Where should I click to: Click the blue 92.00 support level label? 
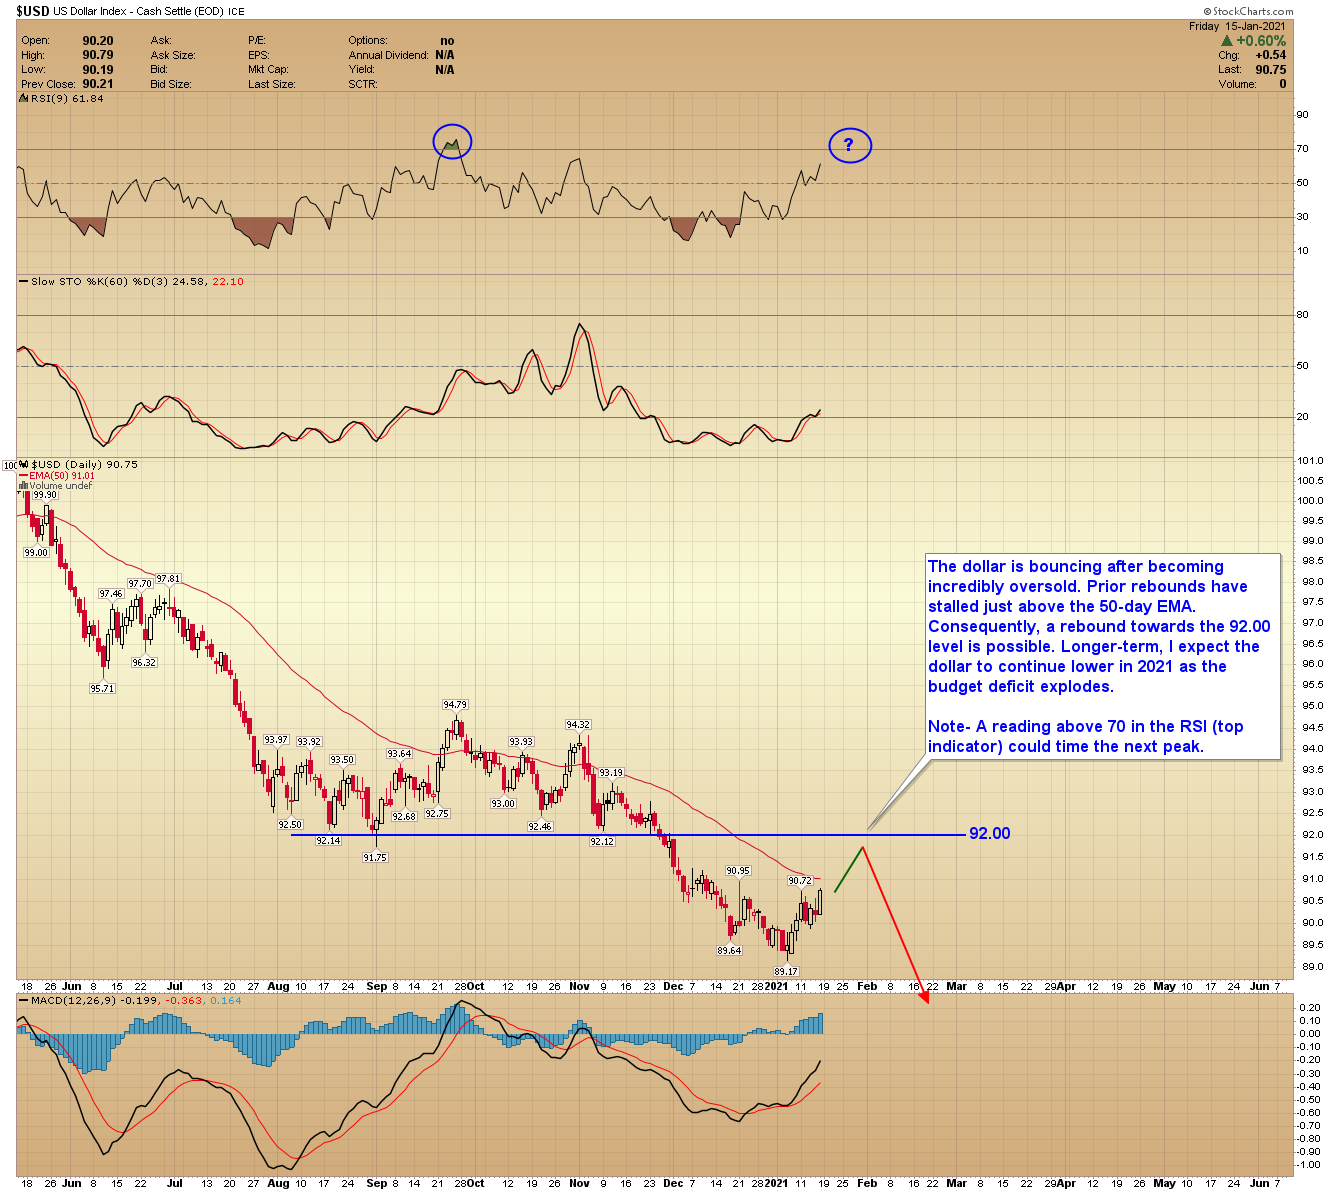(x=989, y=834)
